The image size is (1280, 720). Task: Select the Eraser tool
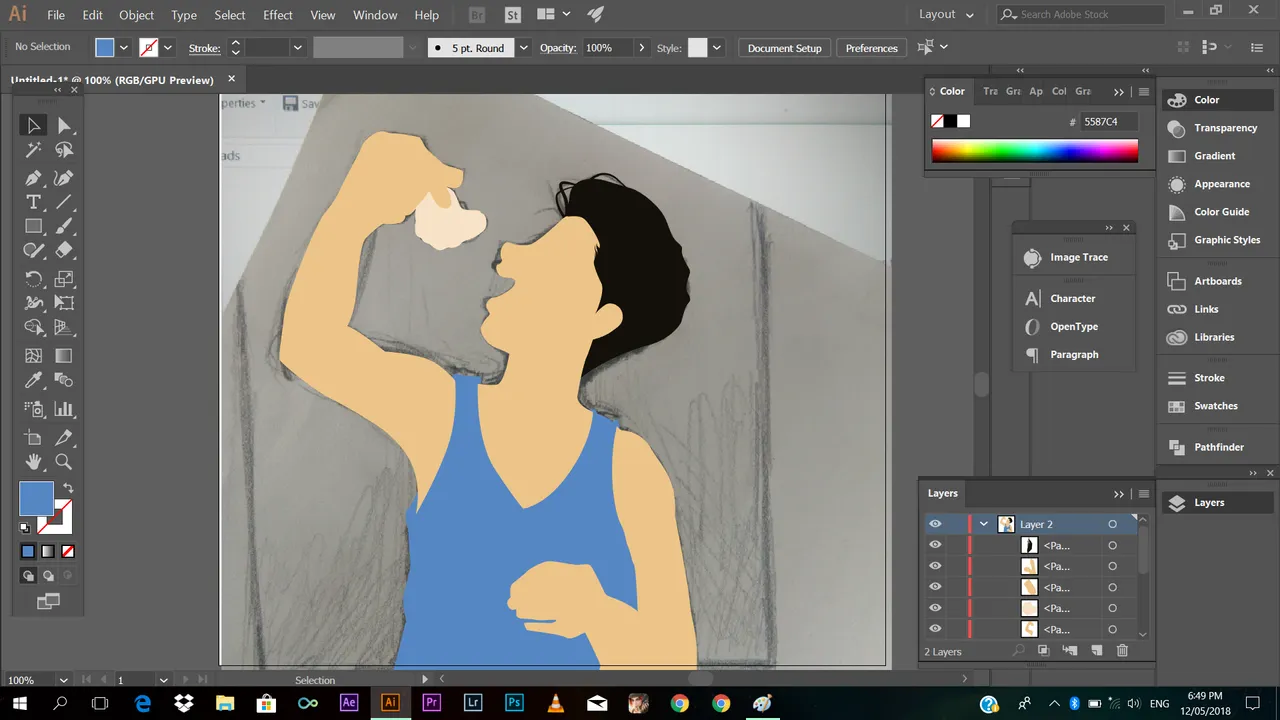pos(64,251)
